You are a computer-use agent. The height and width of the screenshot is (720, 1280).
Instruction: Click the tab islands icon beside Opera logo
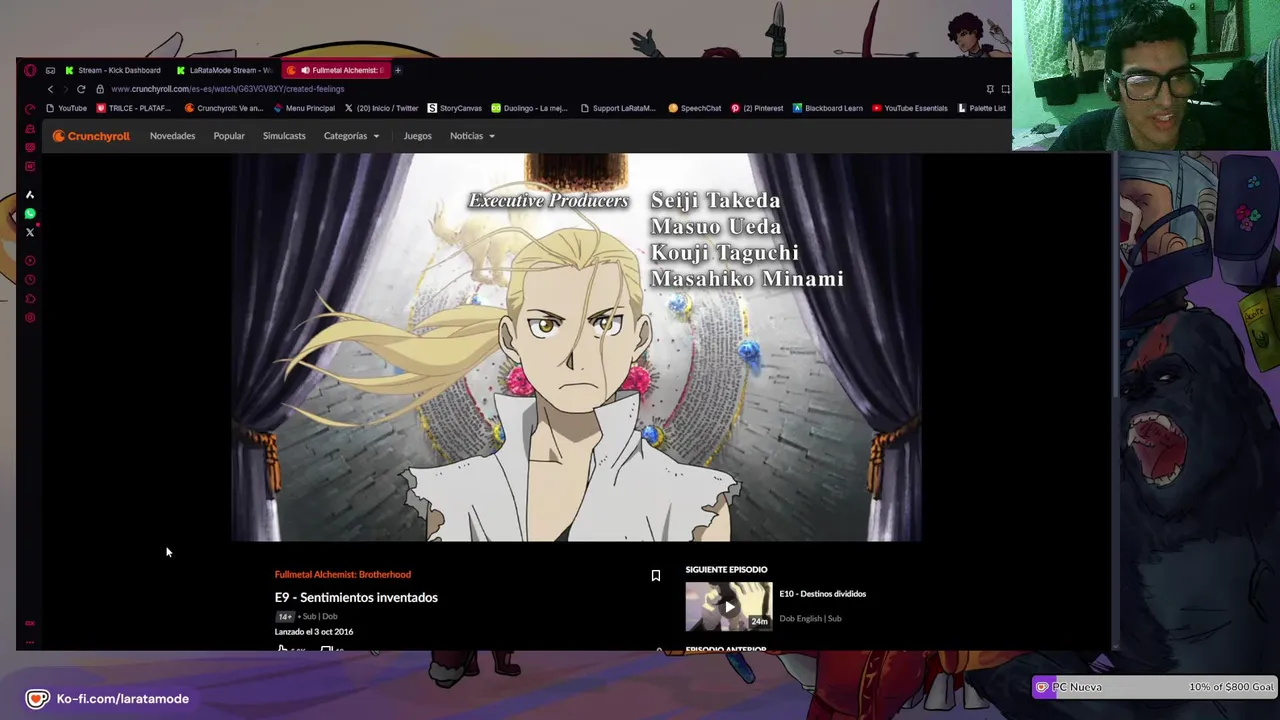(x=50, y=70)
